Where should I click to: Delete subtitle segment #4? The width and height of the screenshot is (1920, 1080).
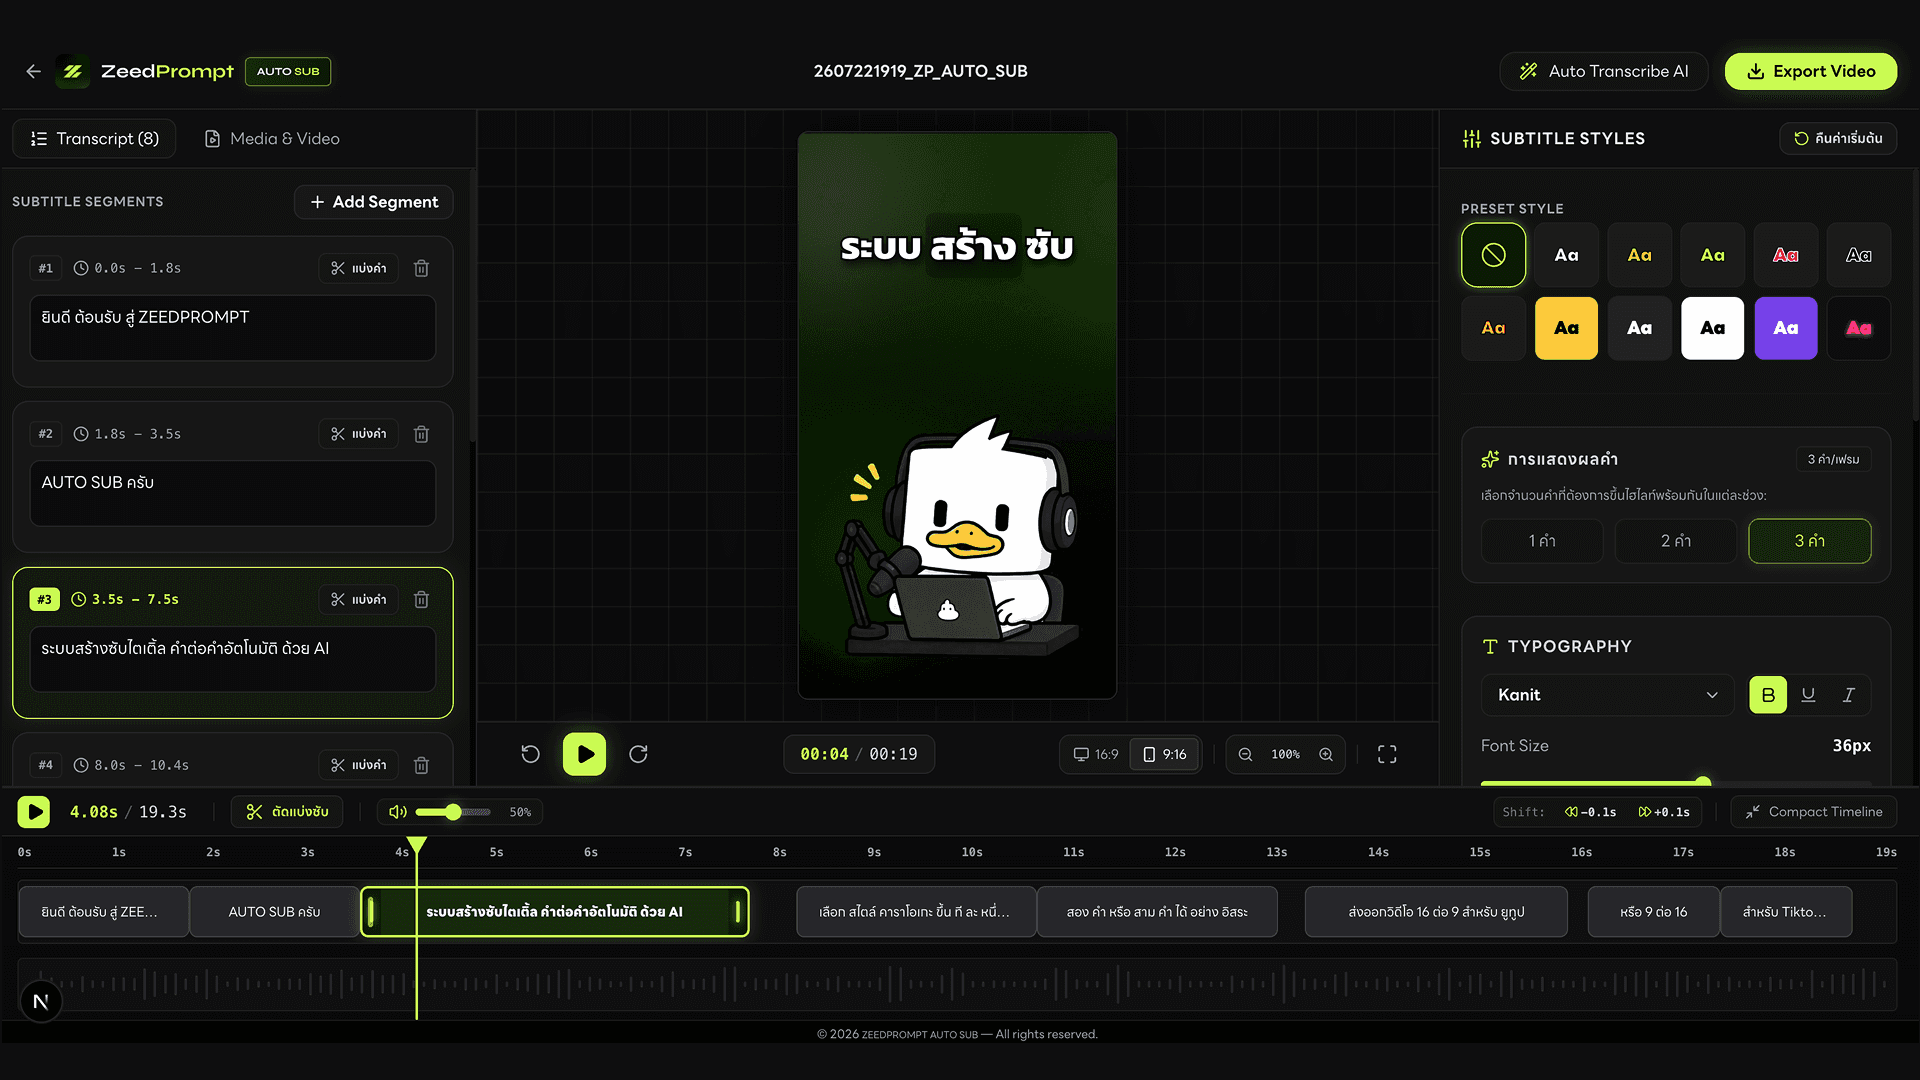click(x=422, y=765)
